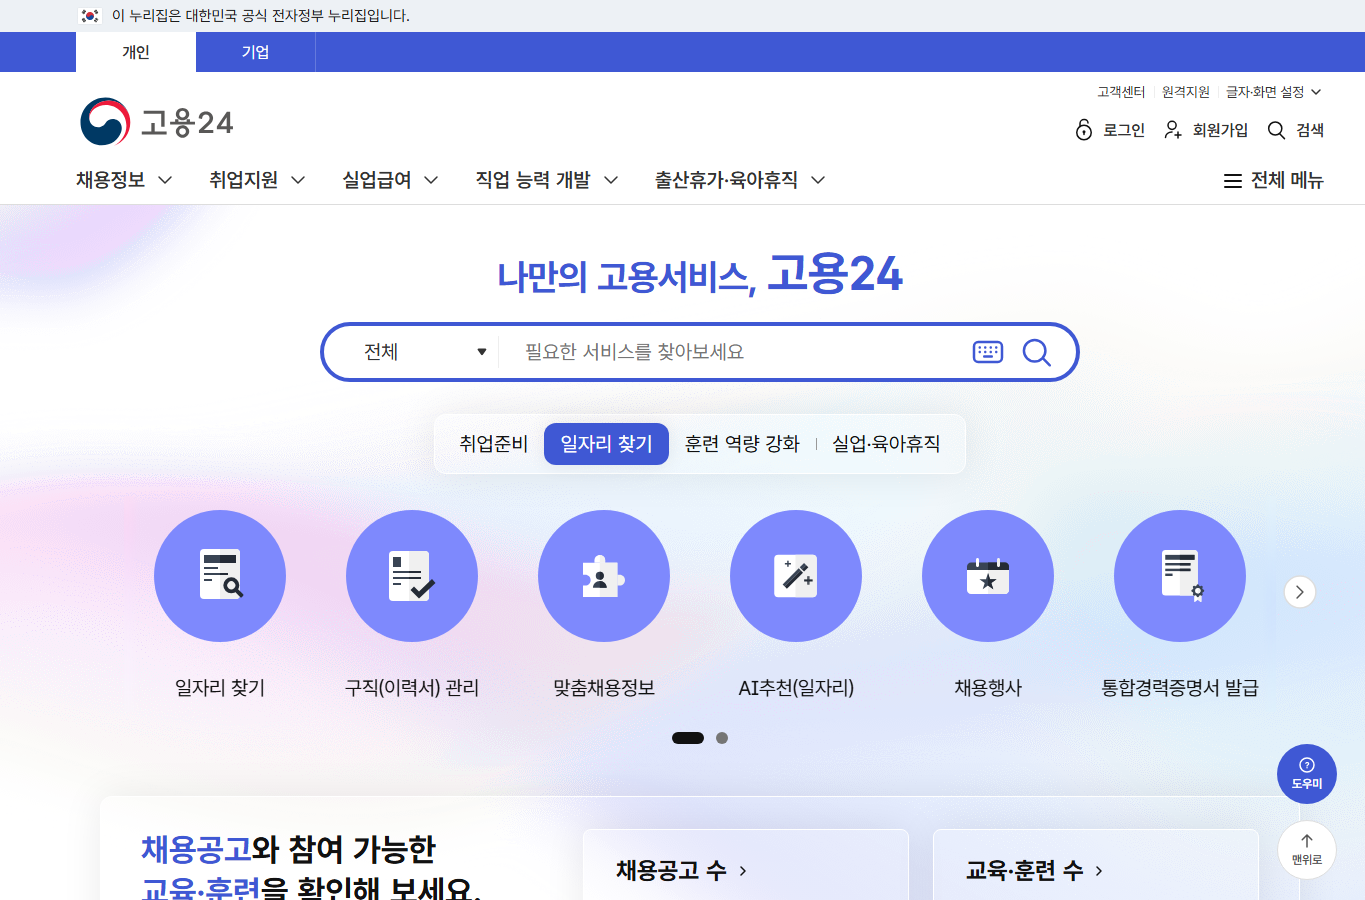
Task: Expand the 직업 능력 개발 menu
Action: (547, 180)
